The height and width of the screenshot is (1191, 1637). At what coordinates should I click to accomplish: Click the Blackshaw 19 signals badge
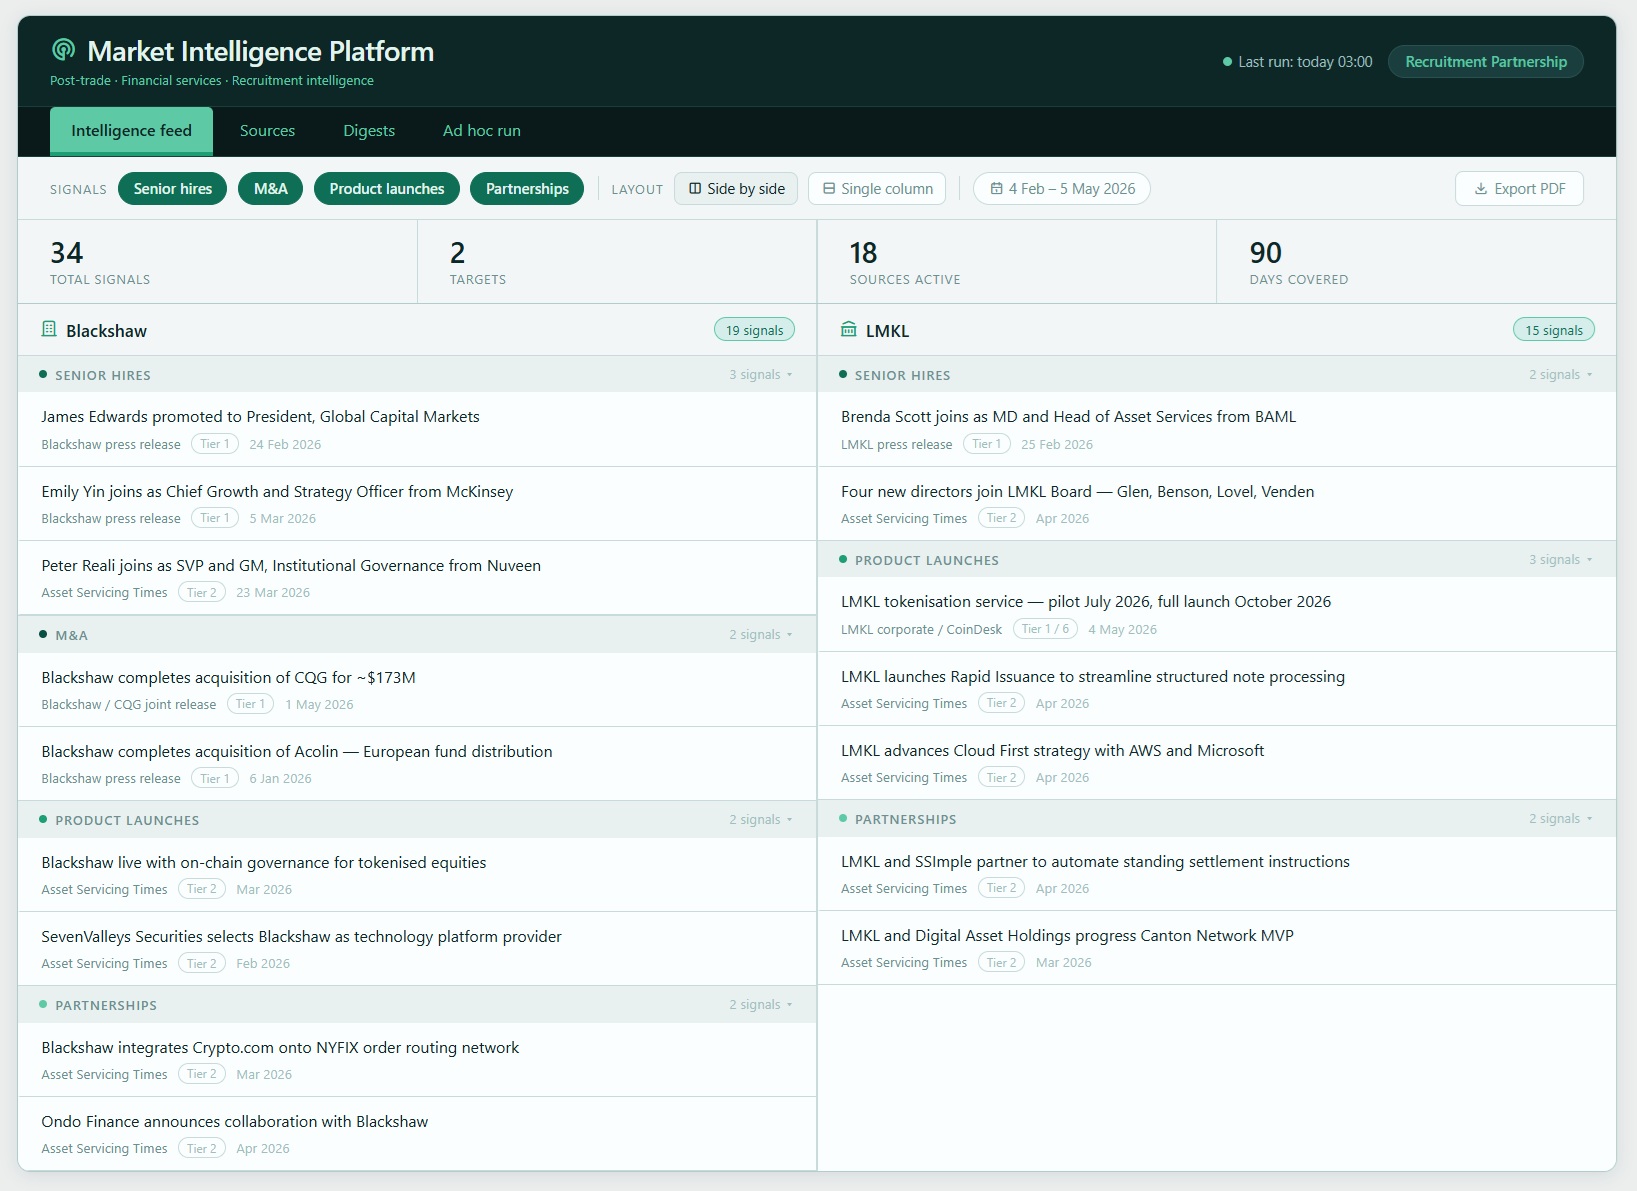pos(755,330)
